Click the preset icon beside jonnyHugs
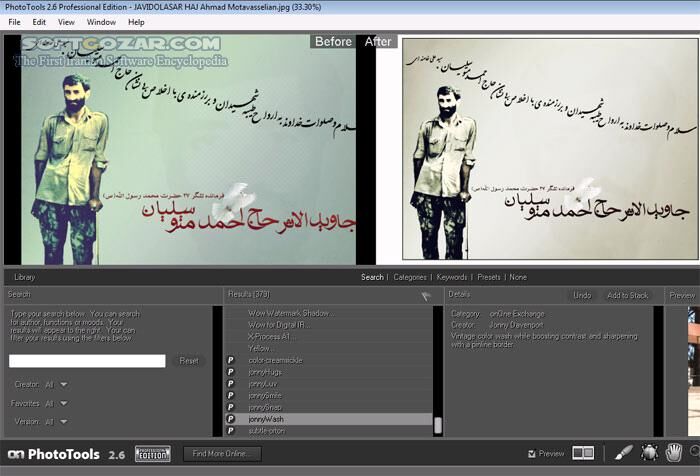Screen dimensions: 700x476 [231, 372]
